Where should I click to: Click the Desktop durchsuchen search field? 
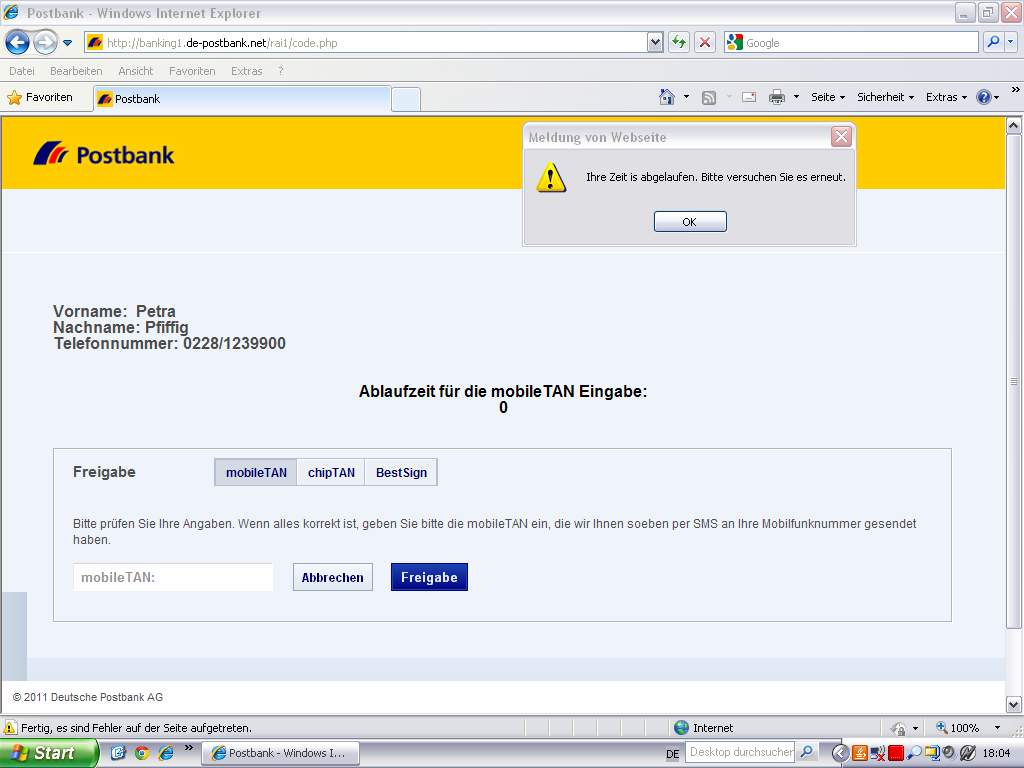tap(741, 752)
